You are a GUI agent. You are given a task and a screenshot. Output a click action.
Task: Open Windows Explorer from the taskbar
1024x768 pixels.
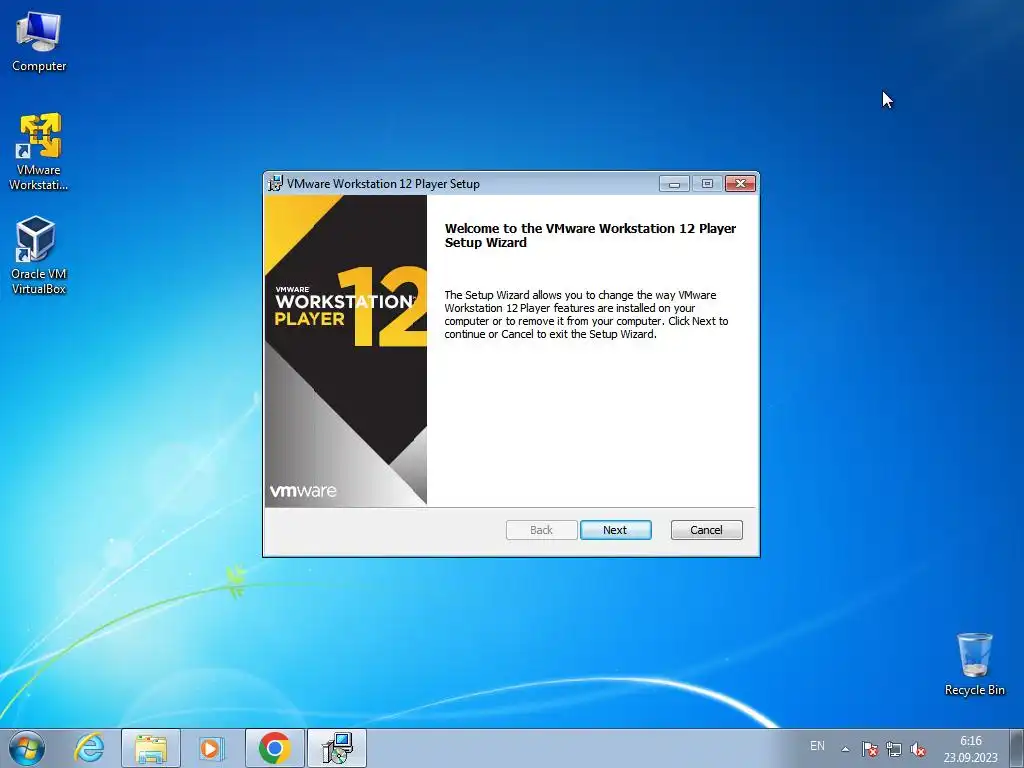151,748
